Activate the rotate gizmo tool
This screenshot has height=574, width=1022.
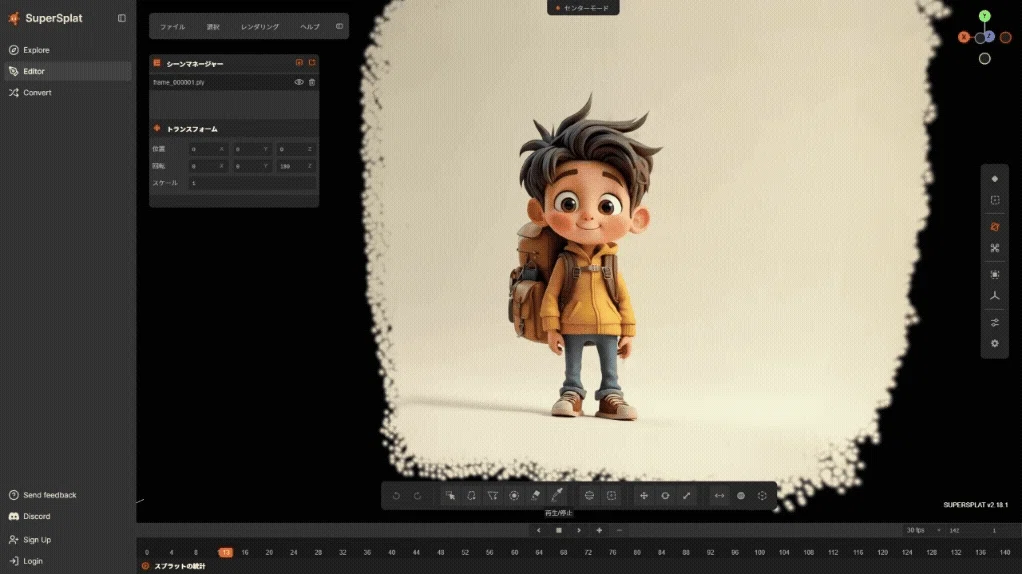click(x=665, y=496)
